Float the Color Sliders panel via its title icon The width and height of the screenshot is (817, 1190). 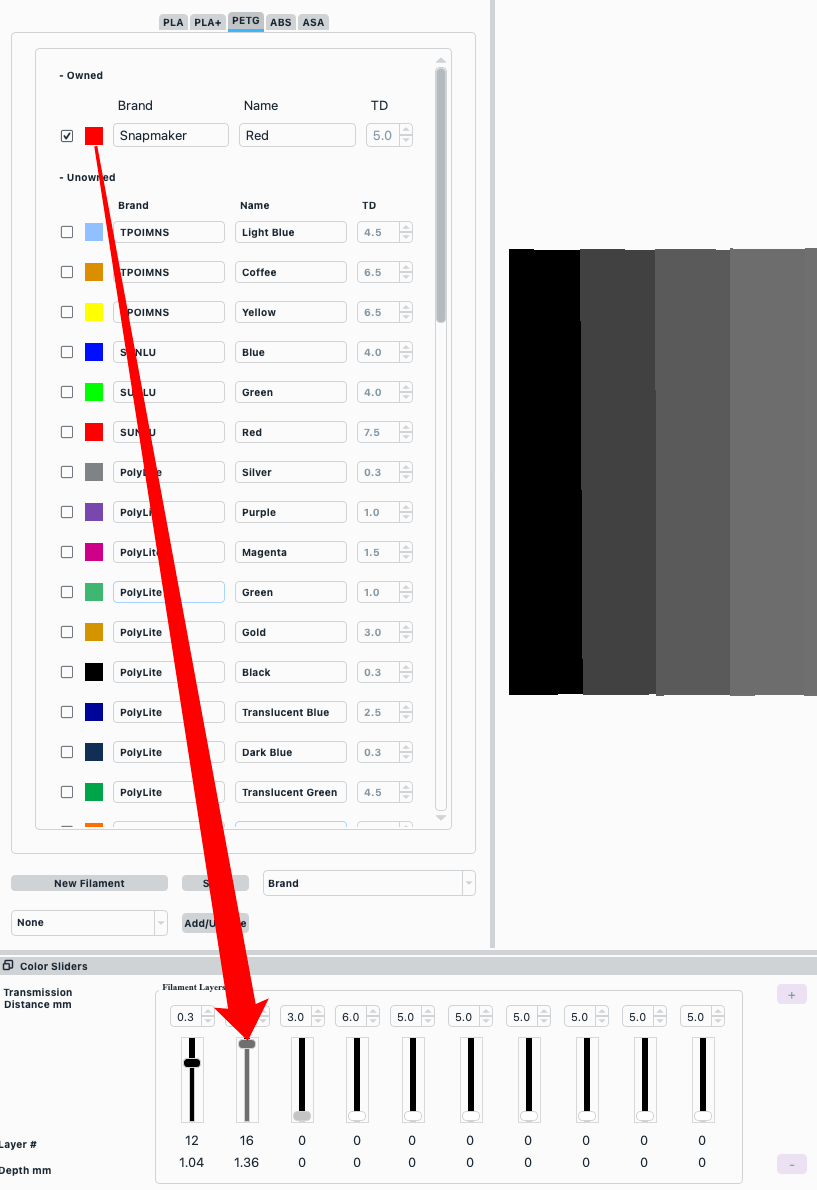click(8, 965)
